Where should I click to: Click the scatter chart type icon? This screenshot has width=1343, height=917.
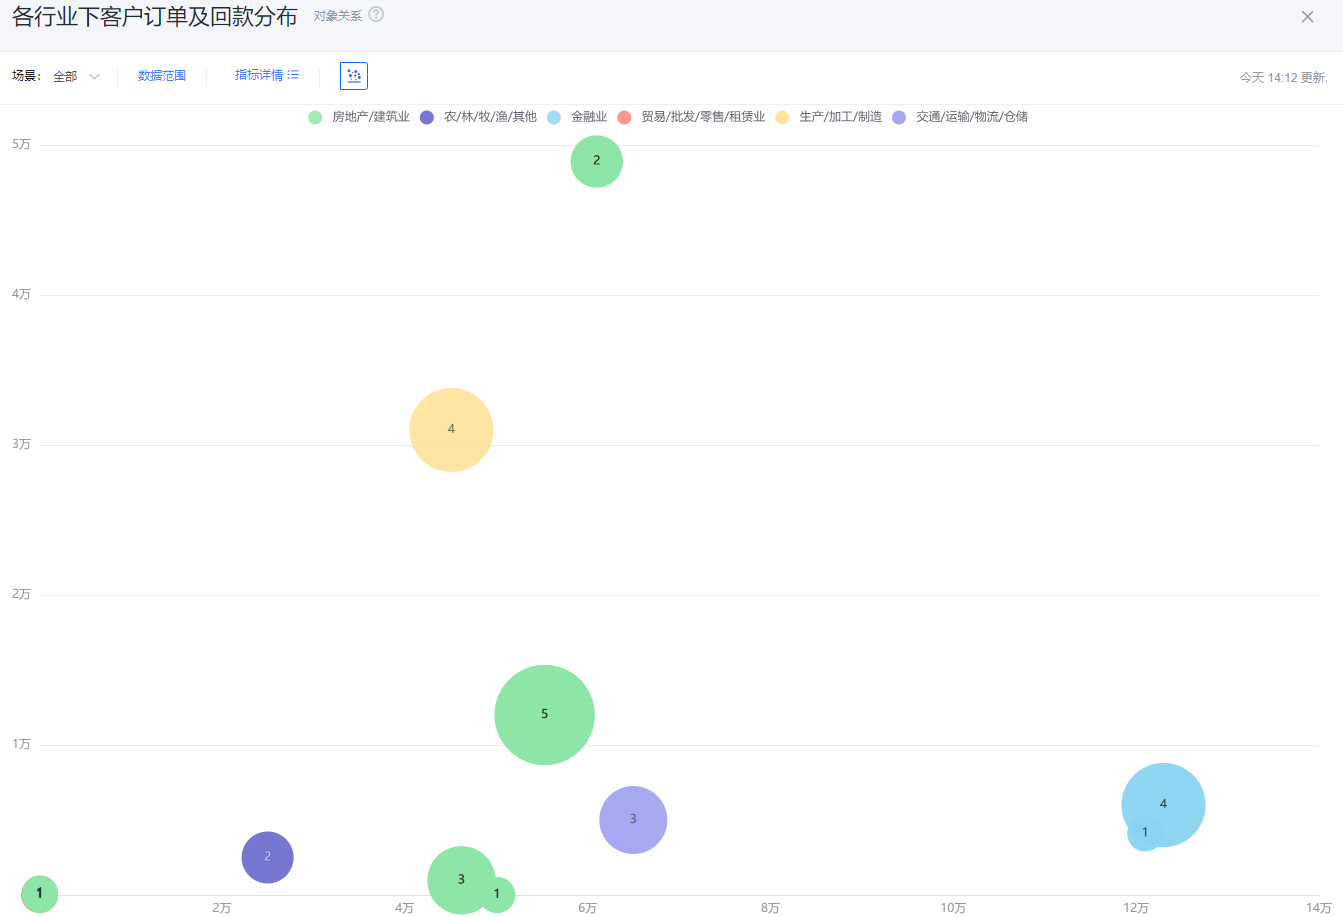point(354,76)
